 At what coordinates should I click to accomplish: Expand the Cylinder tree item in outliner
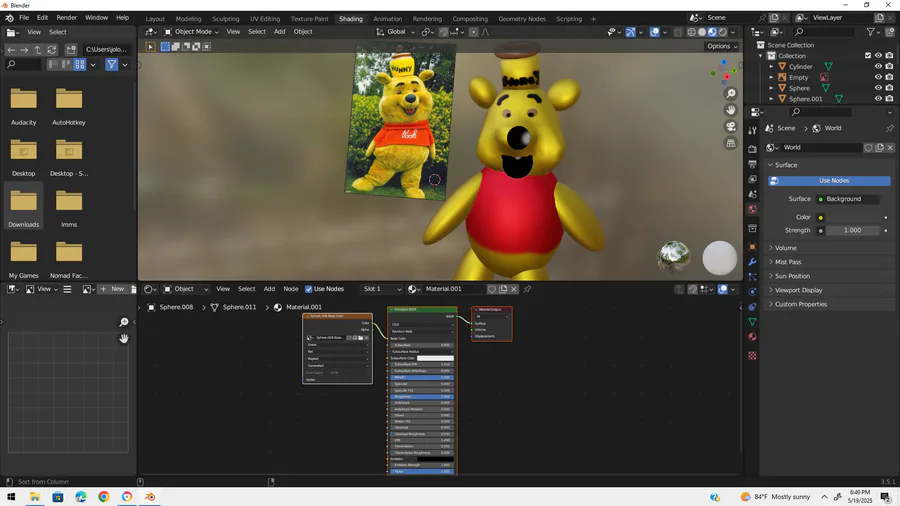coord(771,67)
